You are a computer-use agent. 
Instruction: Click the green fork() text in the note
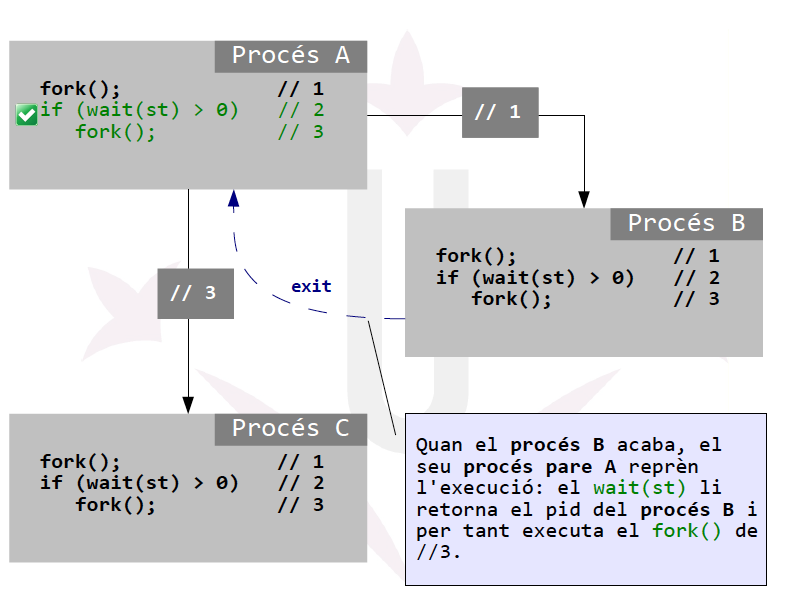[686, 531]
